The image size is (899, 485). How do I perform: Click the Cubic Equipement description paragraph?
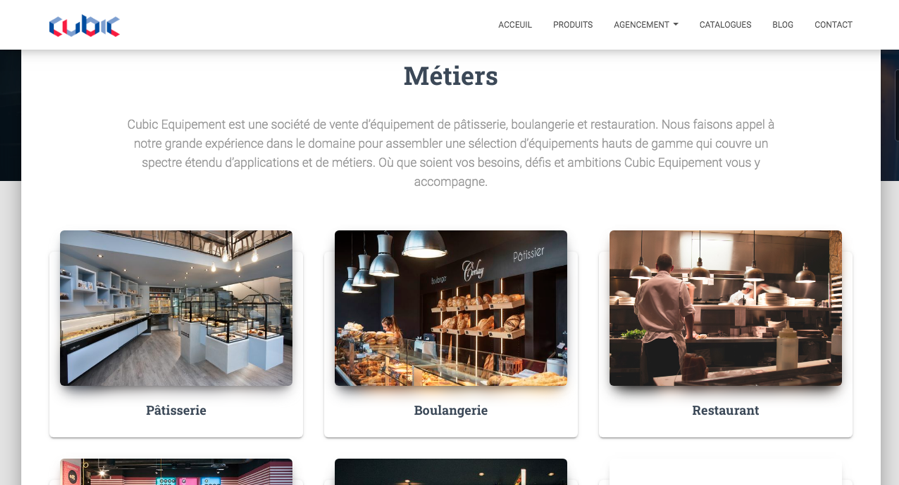click(x=451, y=152)
